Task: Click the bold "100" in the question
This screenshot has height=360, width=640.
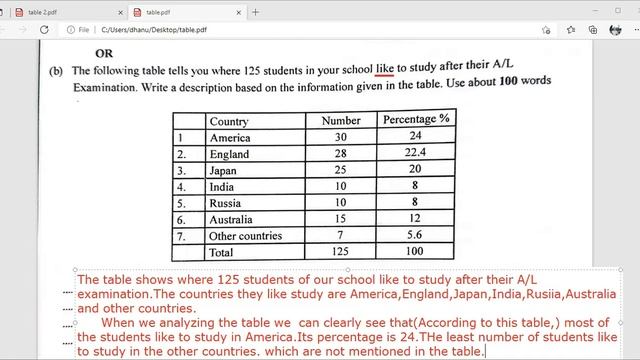Action: (x=509, y=81)
